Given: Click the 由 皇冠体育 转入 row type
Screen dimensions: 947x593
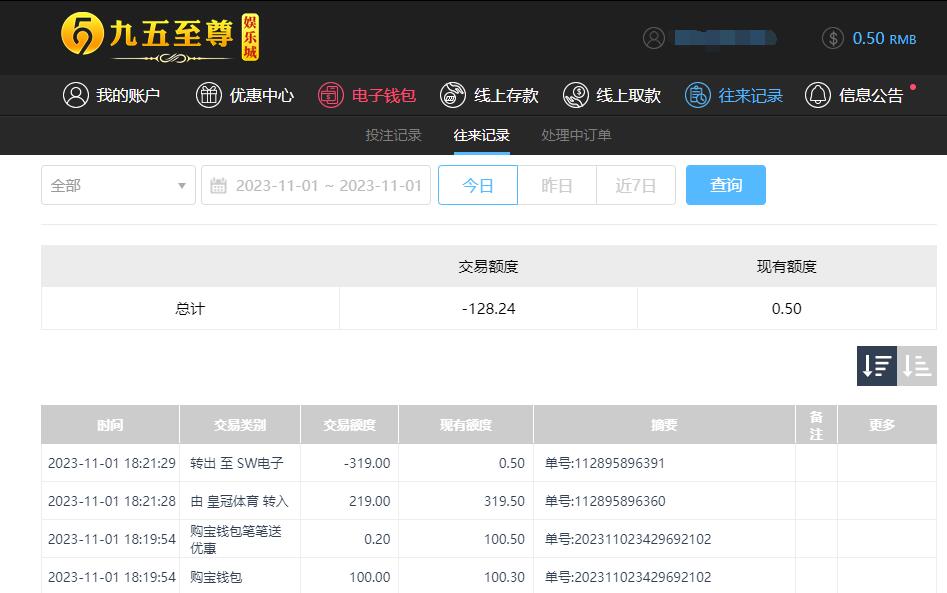Looking at the screenshot, I should coord(240,501).
